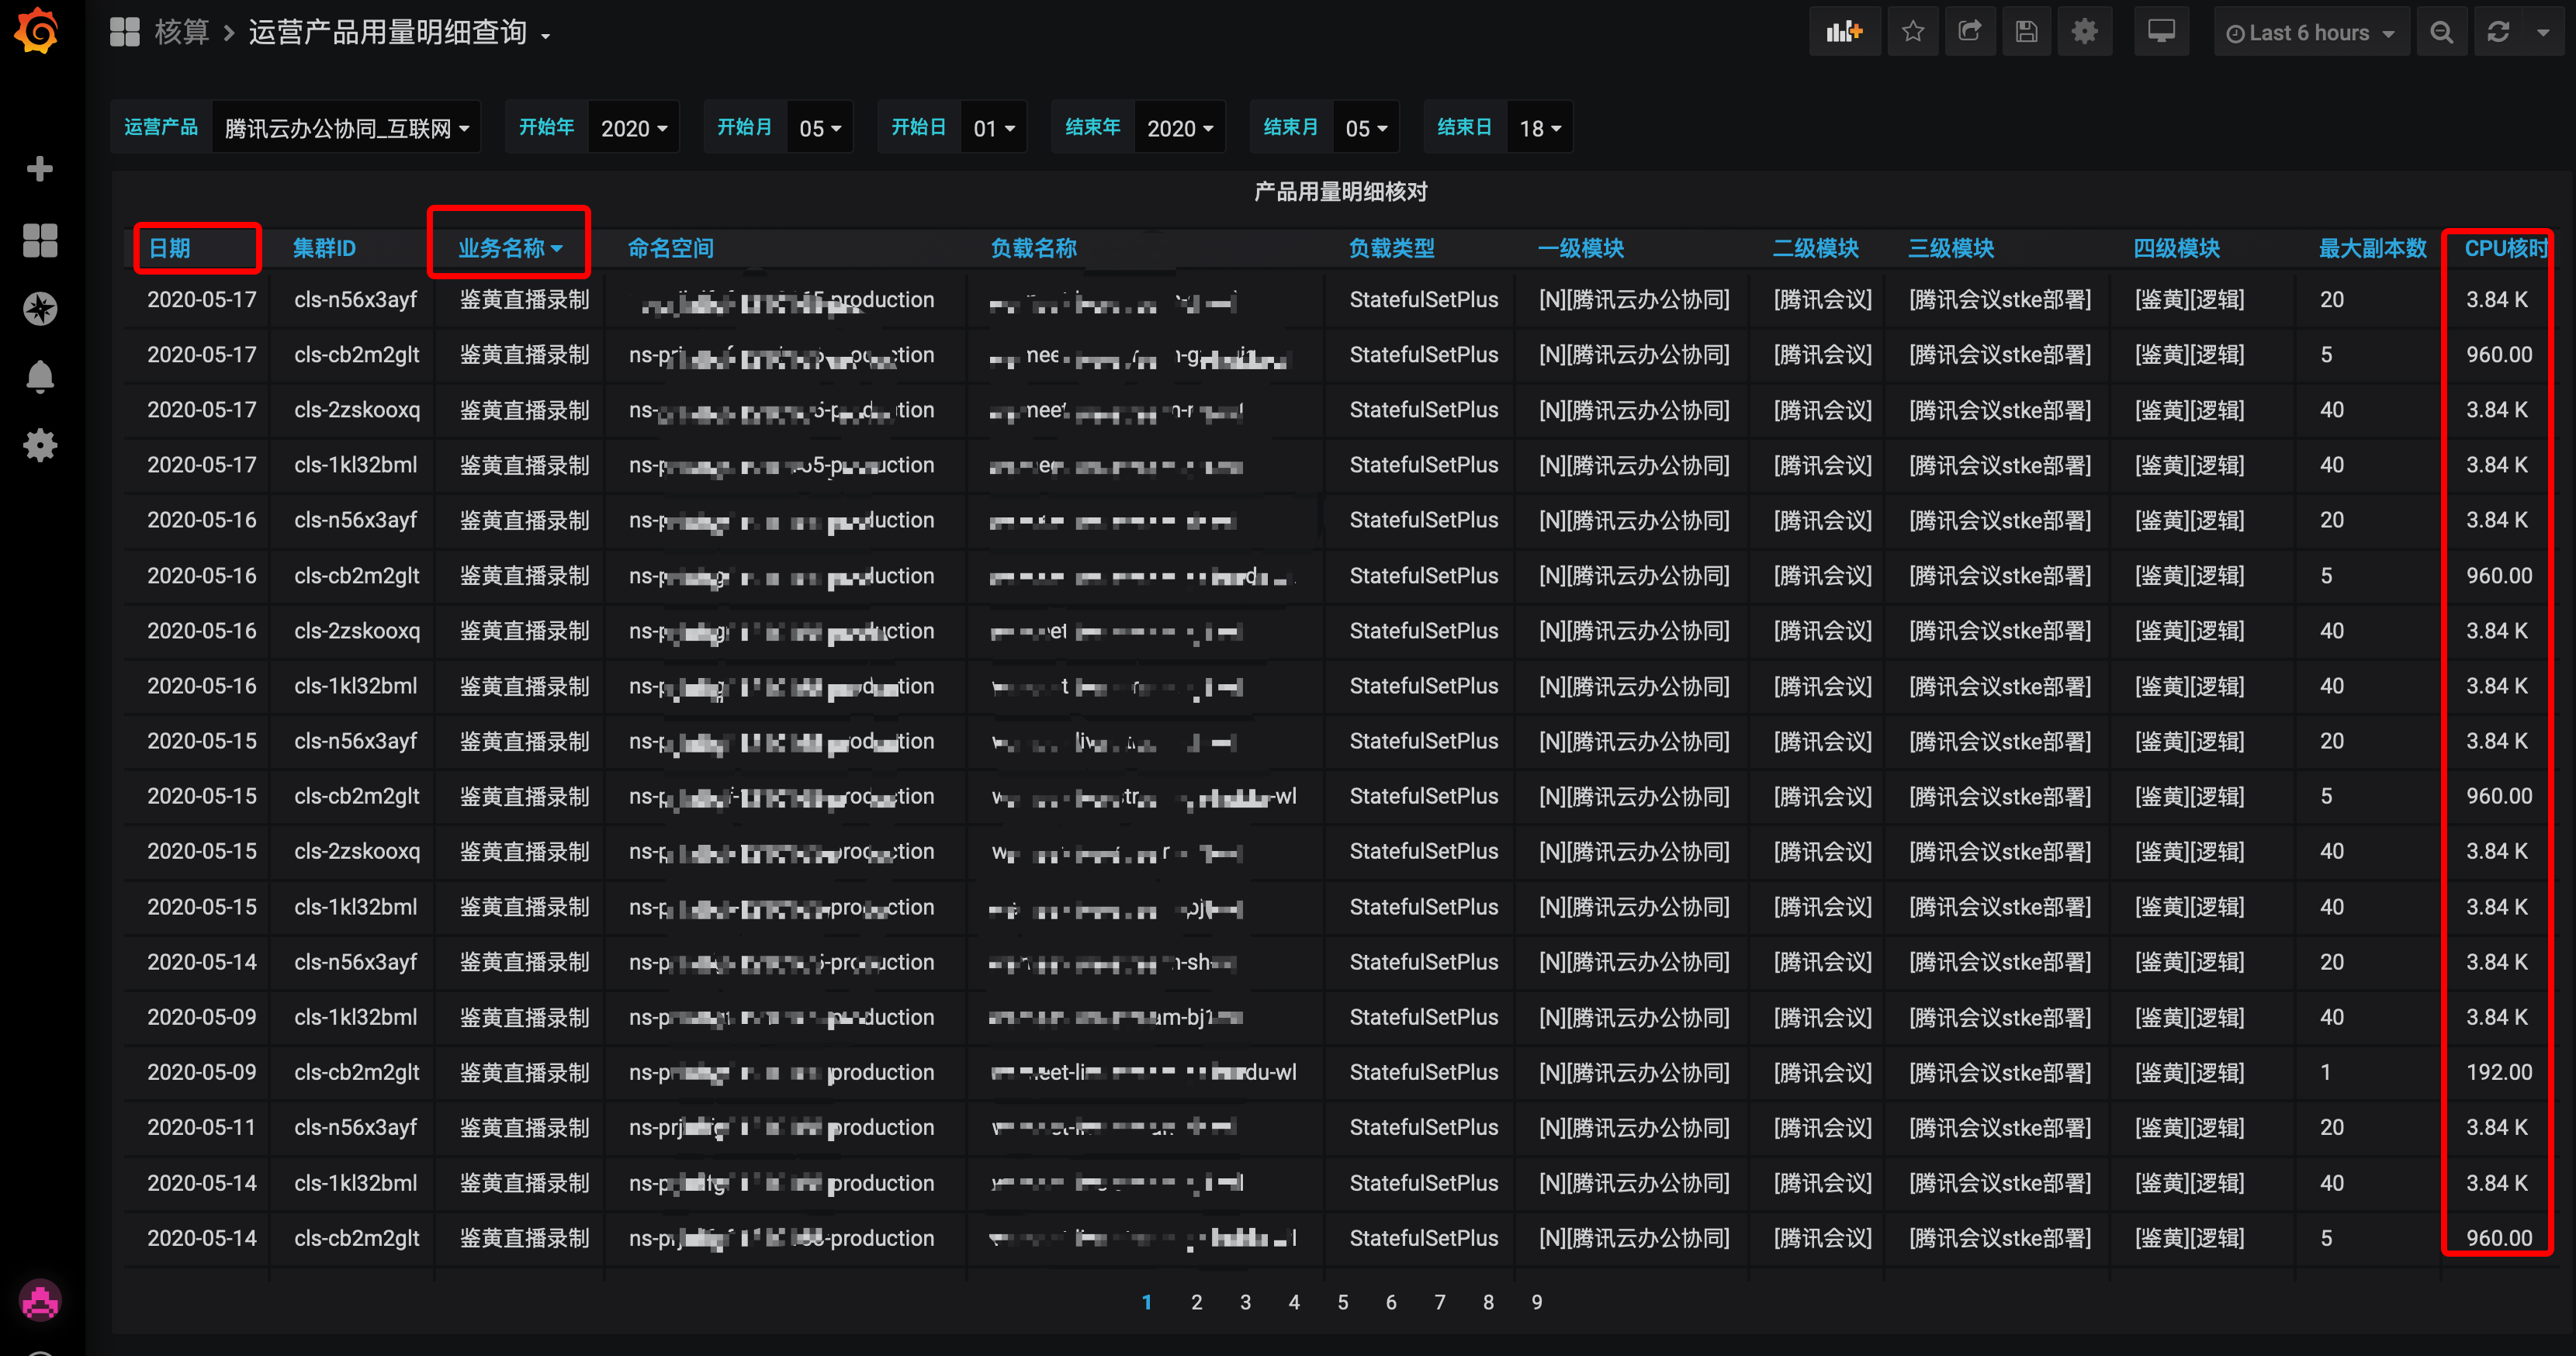Sort by the 日期 column header

coord(169,248)
